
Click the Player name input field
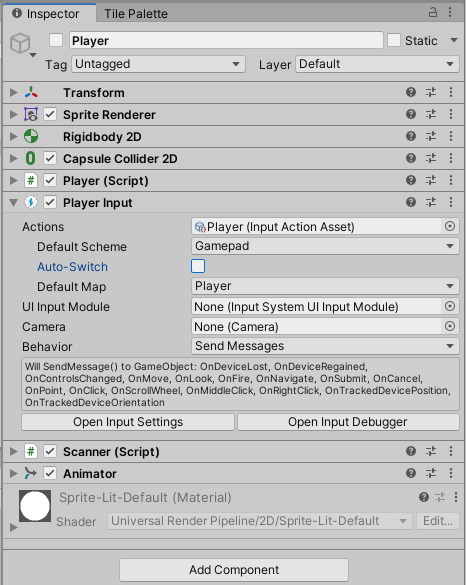pos(226,40)
